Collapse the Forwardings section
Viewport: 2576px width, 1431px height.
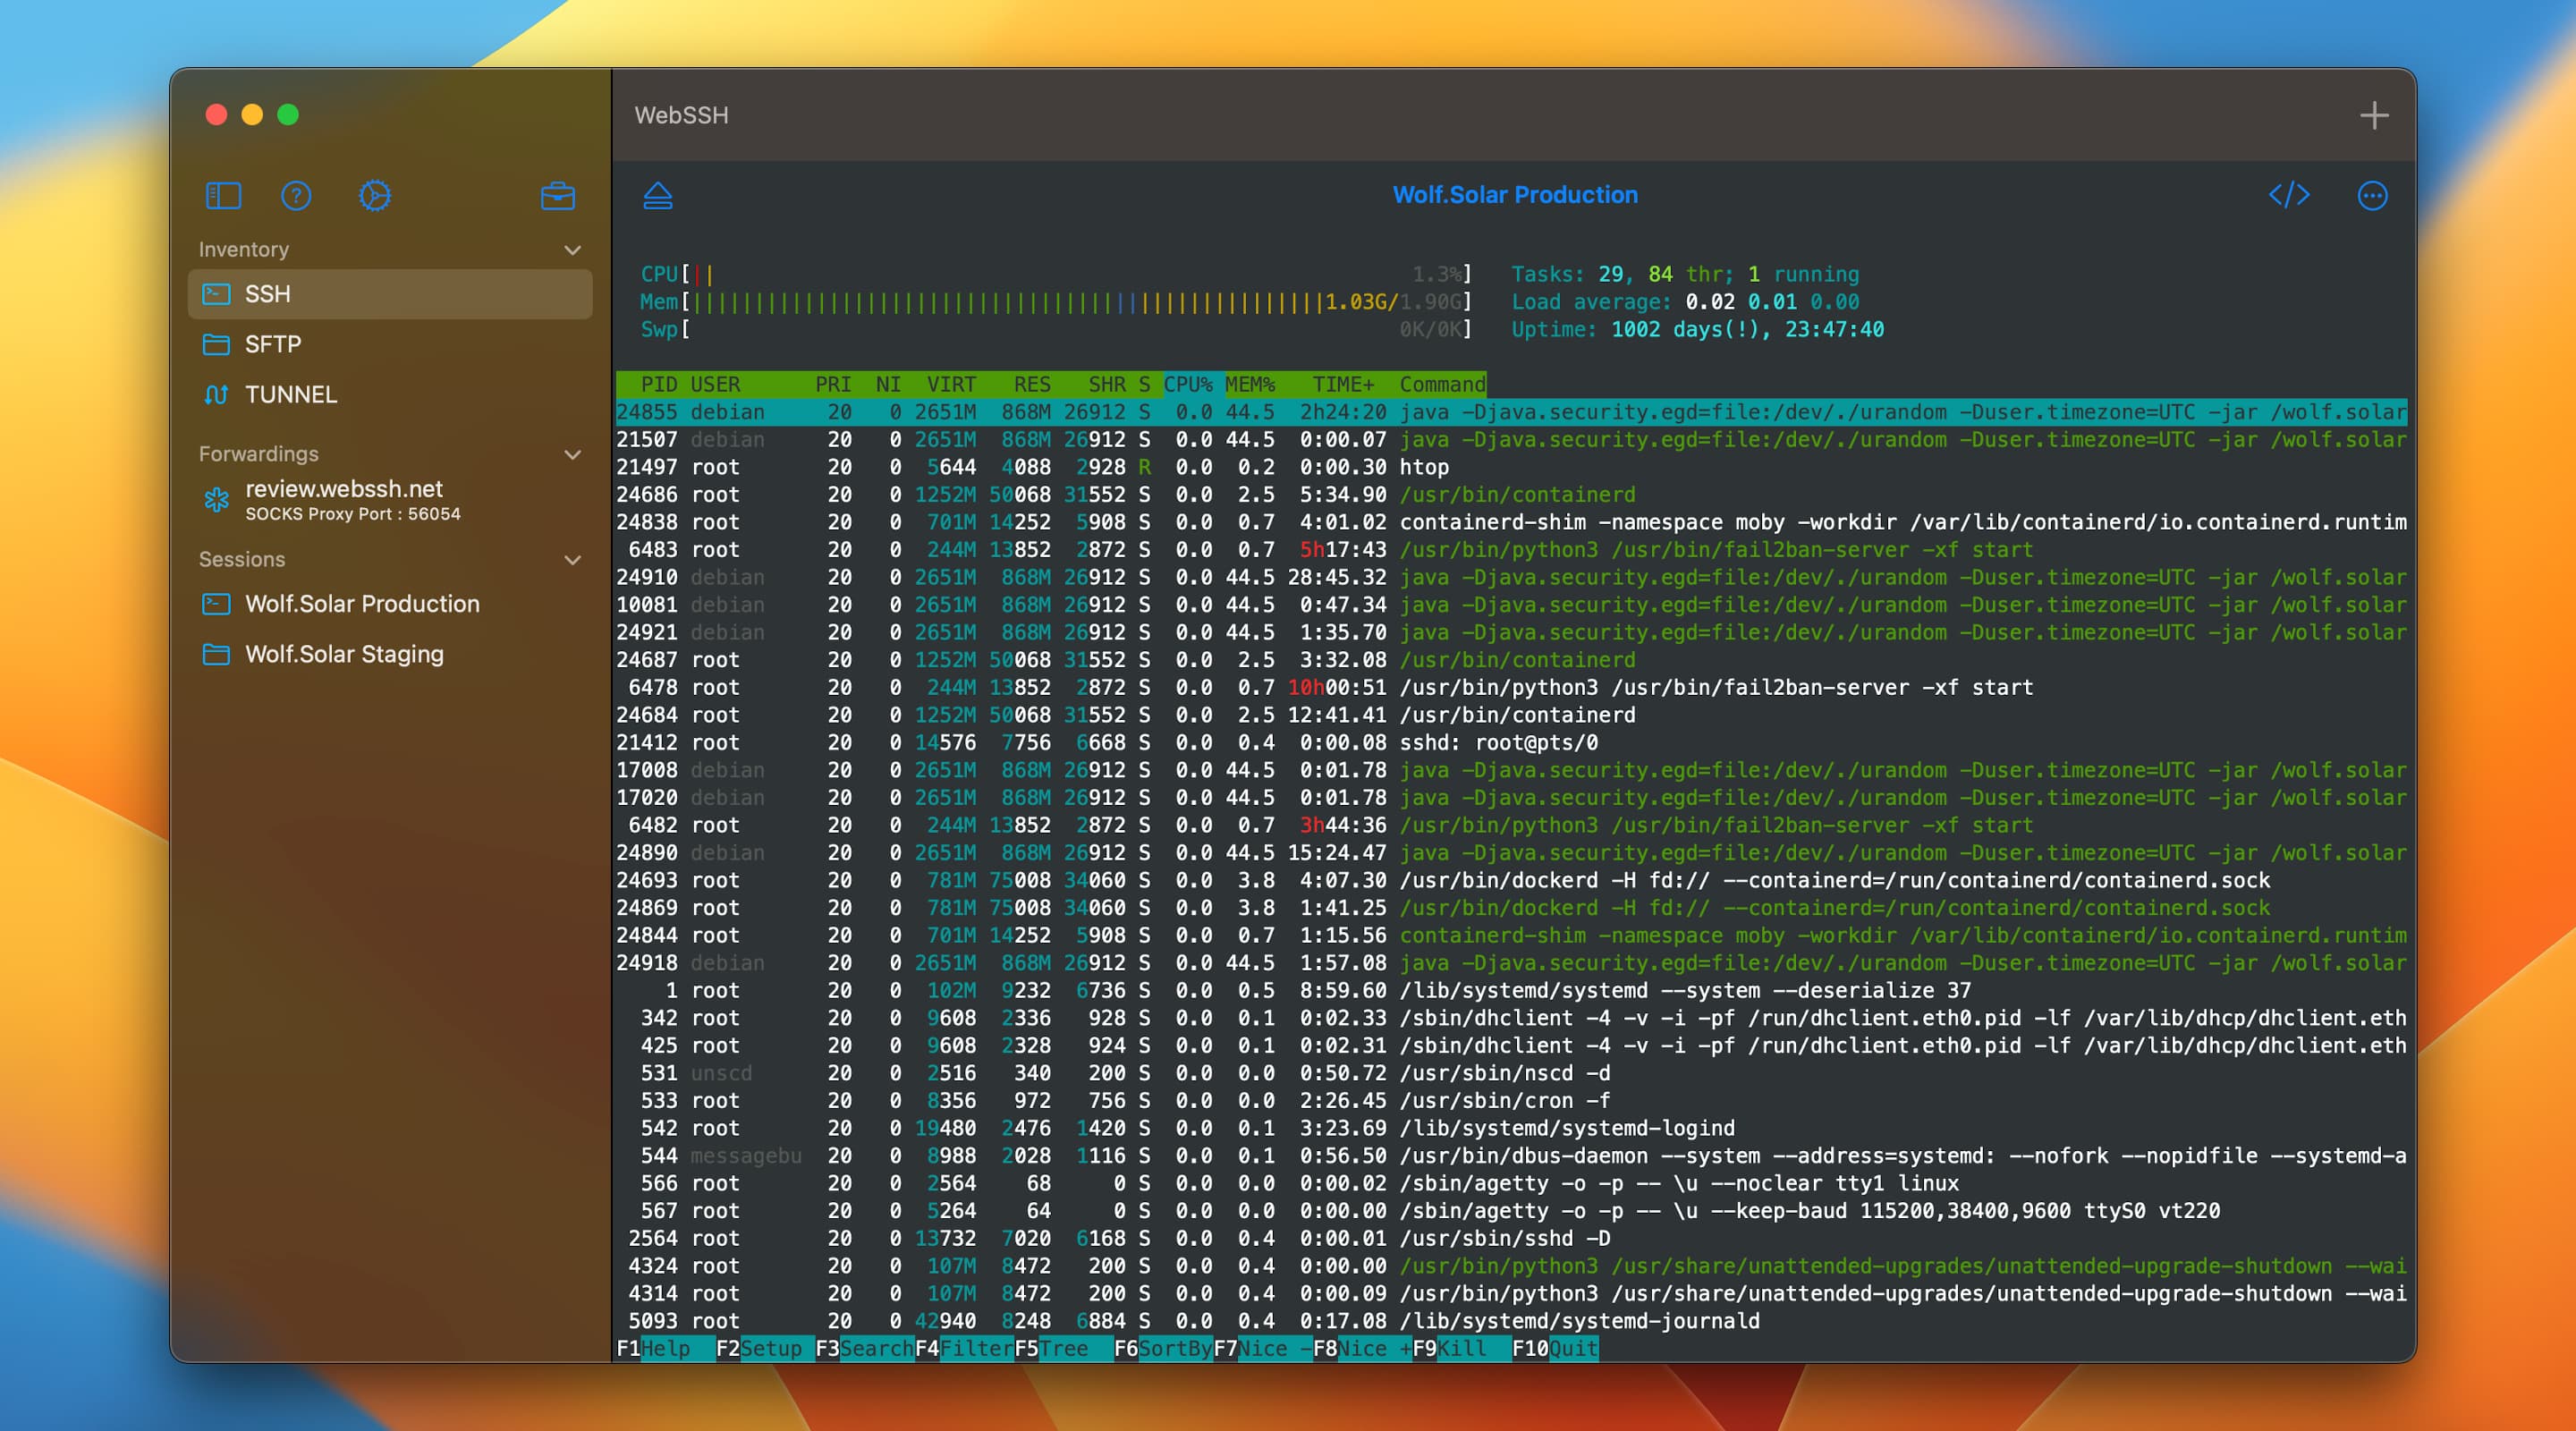coord(573,454)
